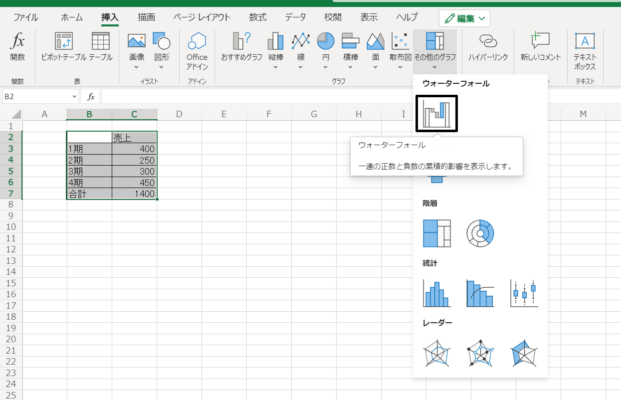The image size is (621, 400).
Task: Expand the 散布図 dropdown arrow
Action: (400, 67)
